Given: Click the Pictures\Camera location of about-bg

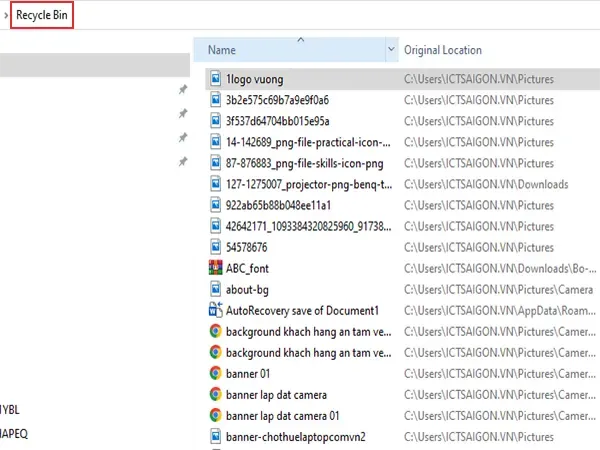Looking at the screenshot, I should 499,290.
